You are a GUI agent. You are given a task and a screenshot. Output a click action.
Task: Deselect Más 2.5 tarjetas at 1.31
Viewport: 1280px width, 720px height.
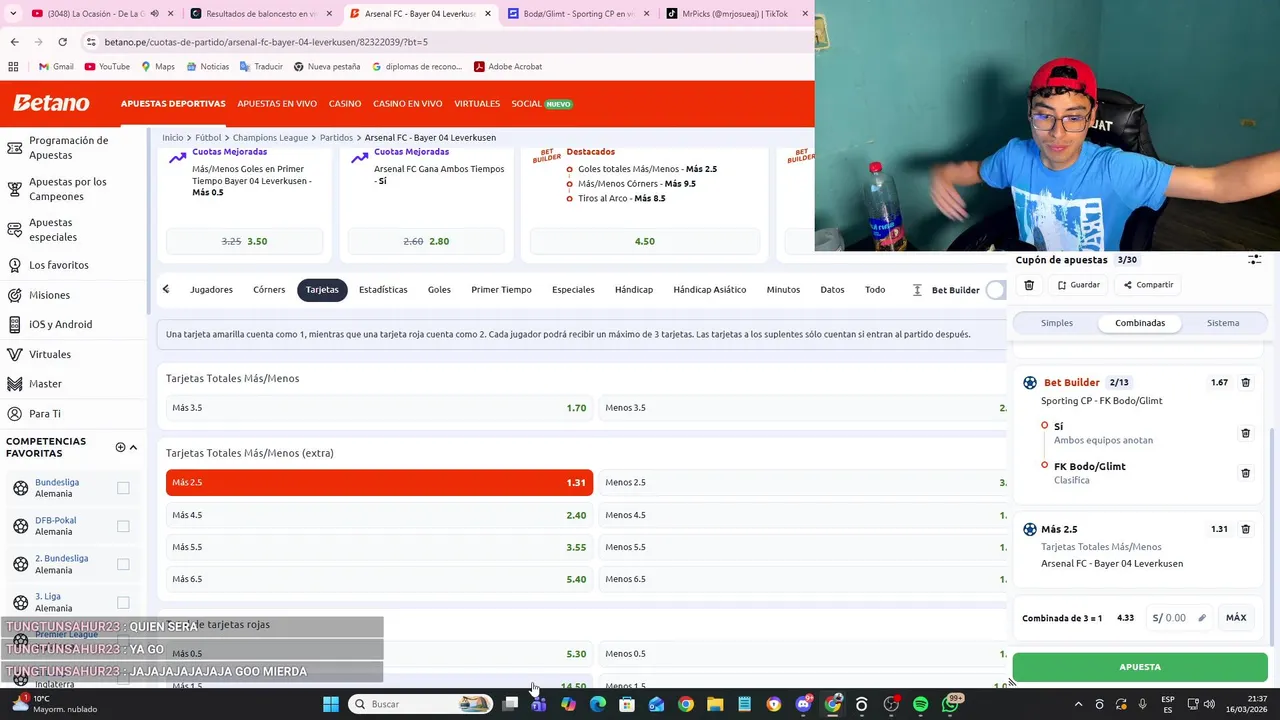379,482
